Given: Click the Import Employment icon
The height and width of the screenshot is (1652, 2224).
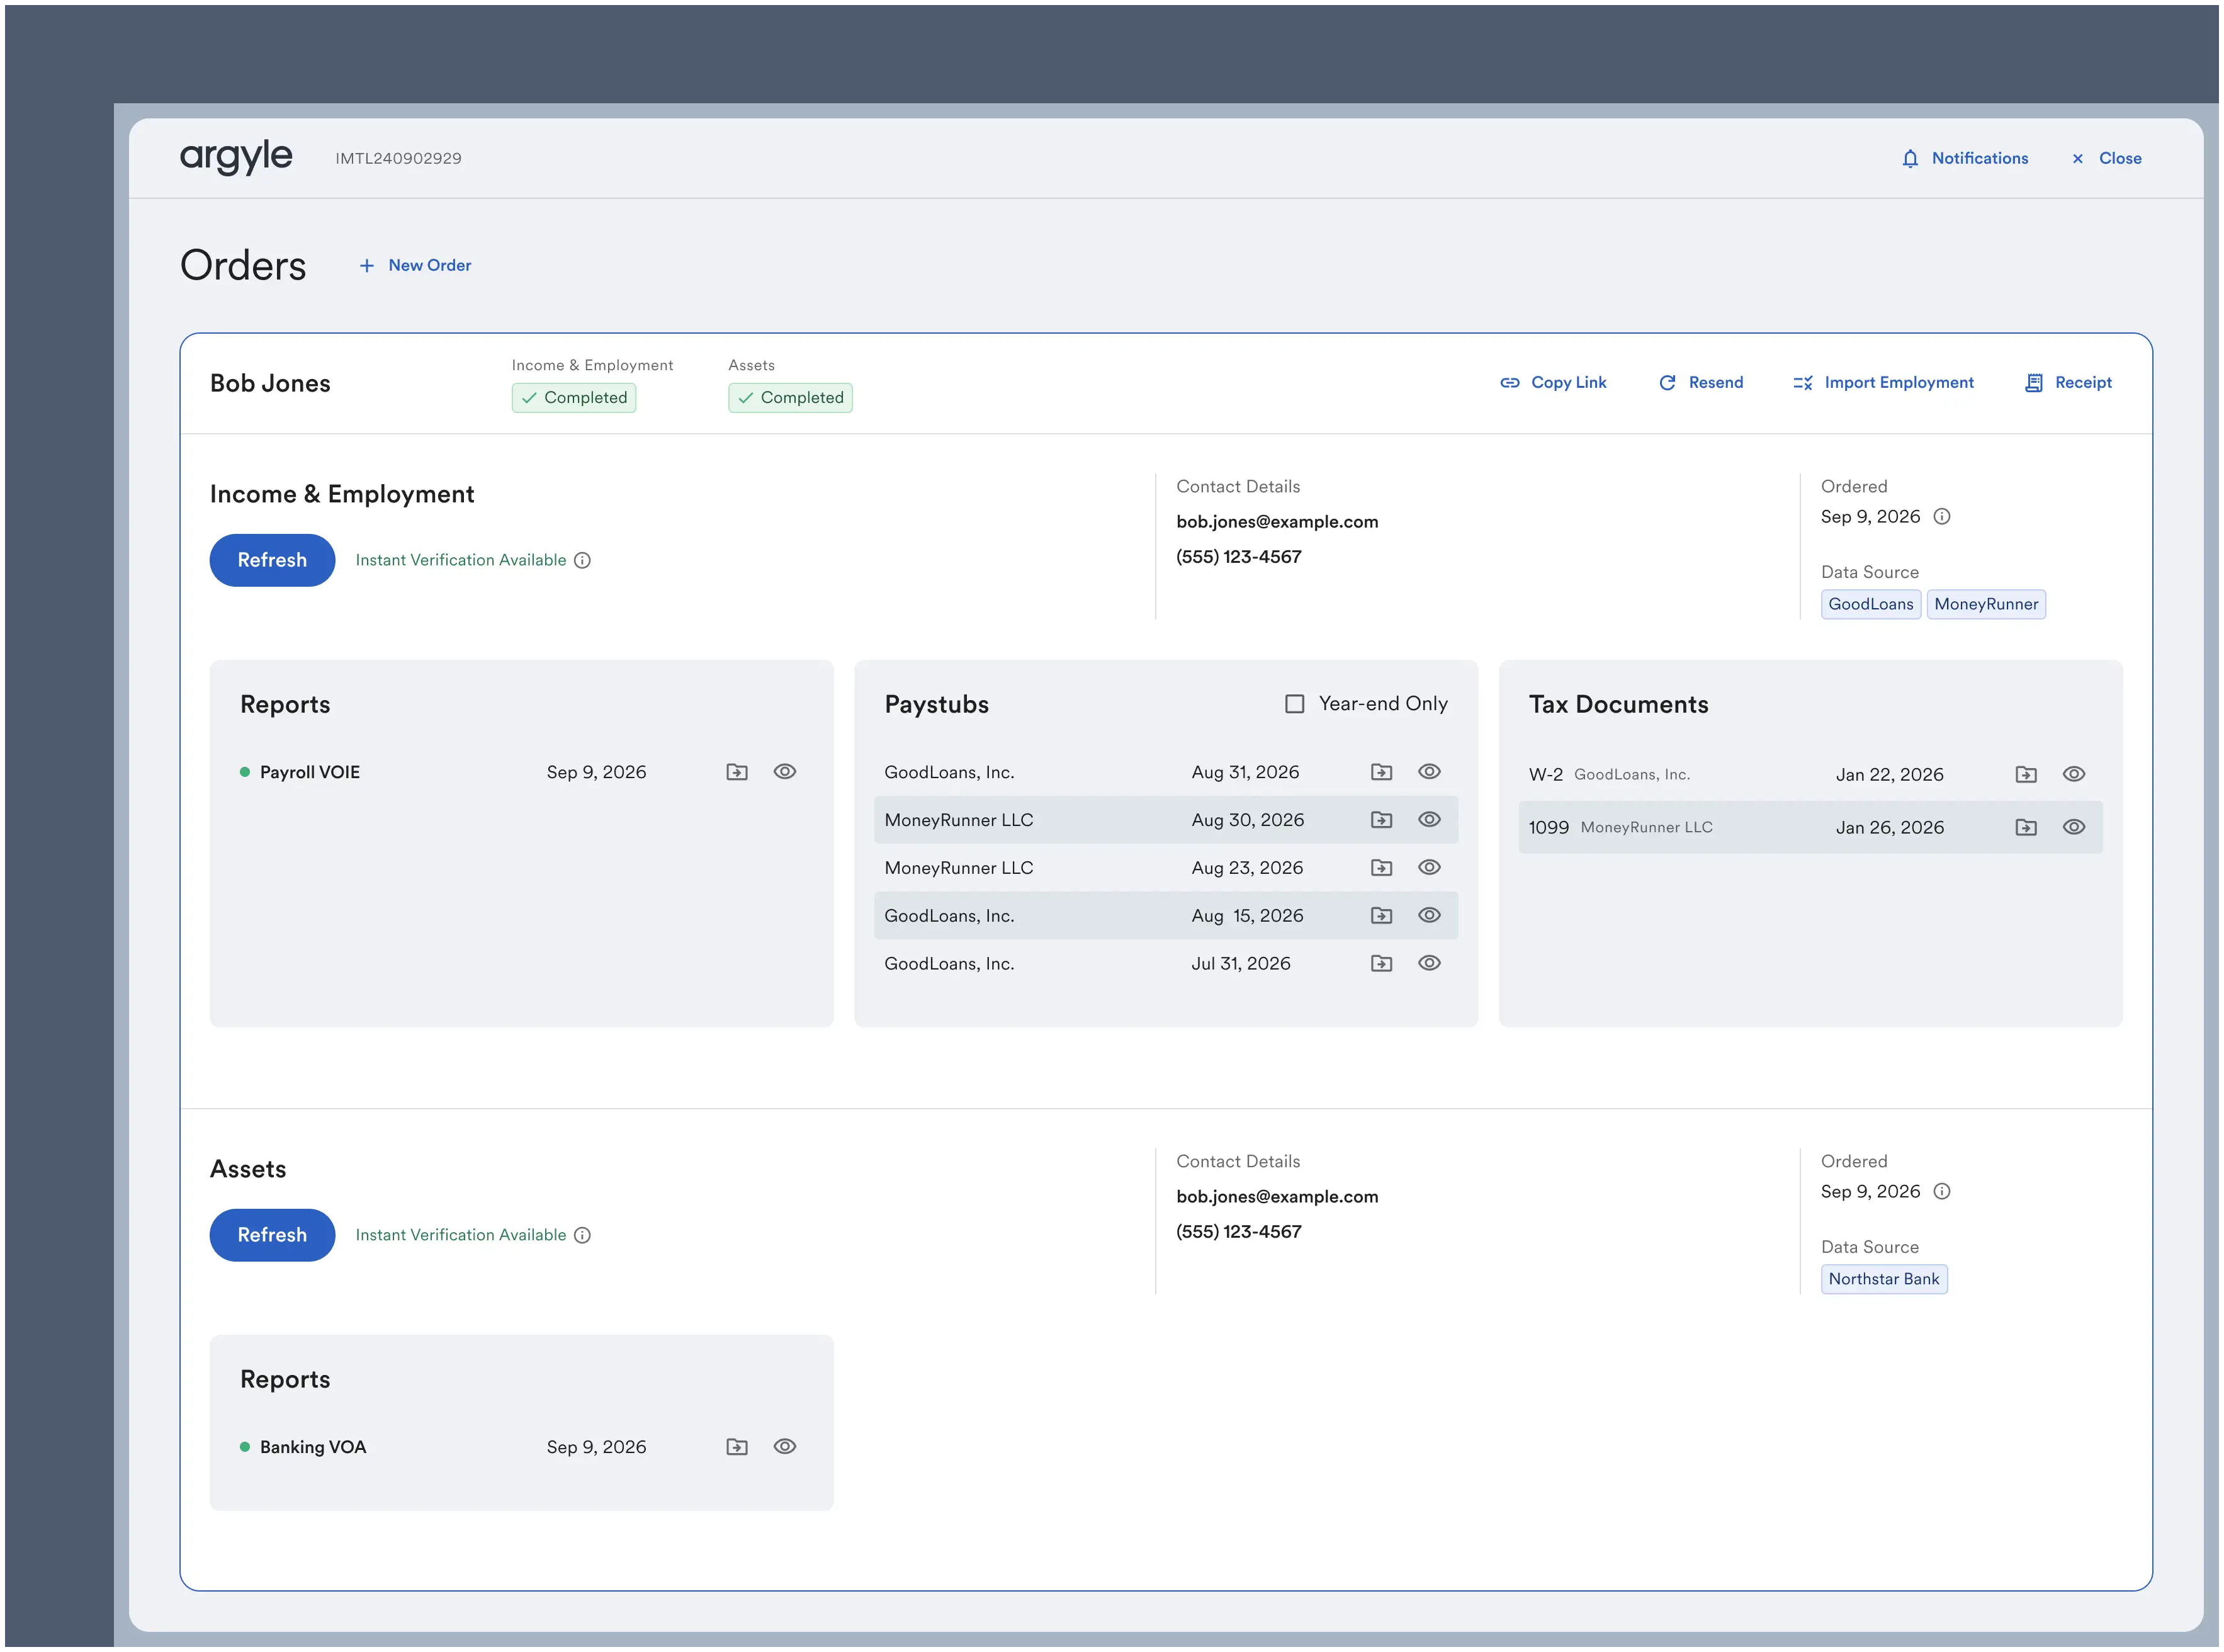Looking at the screenshot, I should 1802,382.
